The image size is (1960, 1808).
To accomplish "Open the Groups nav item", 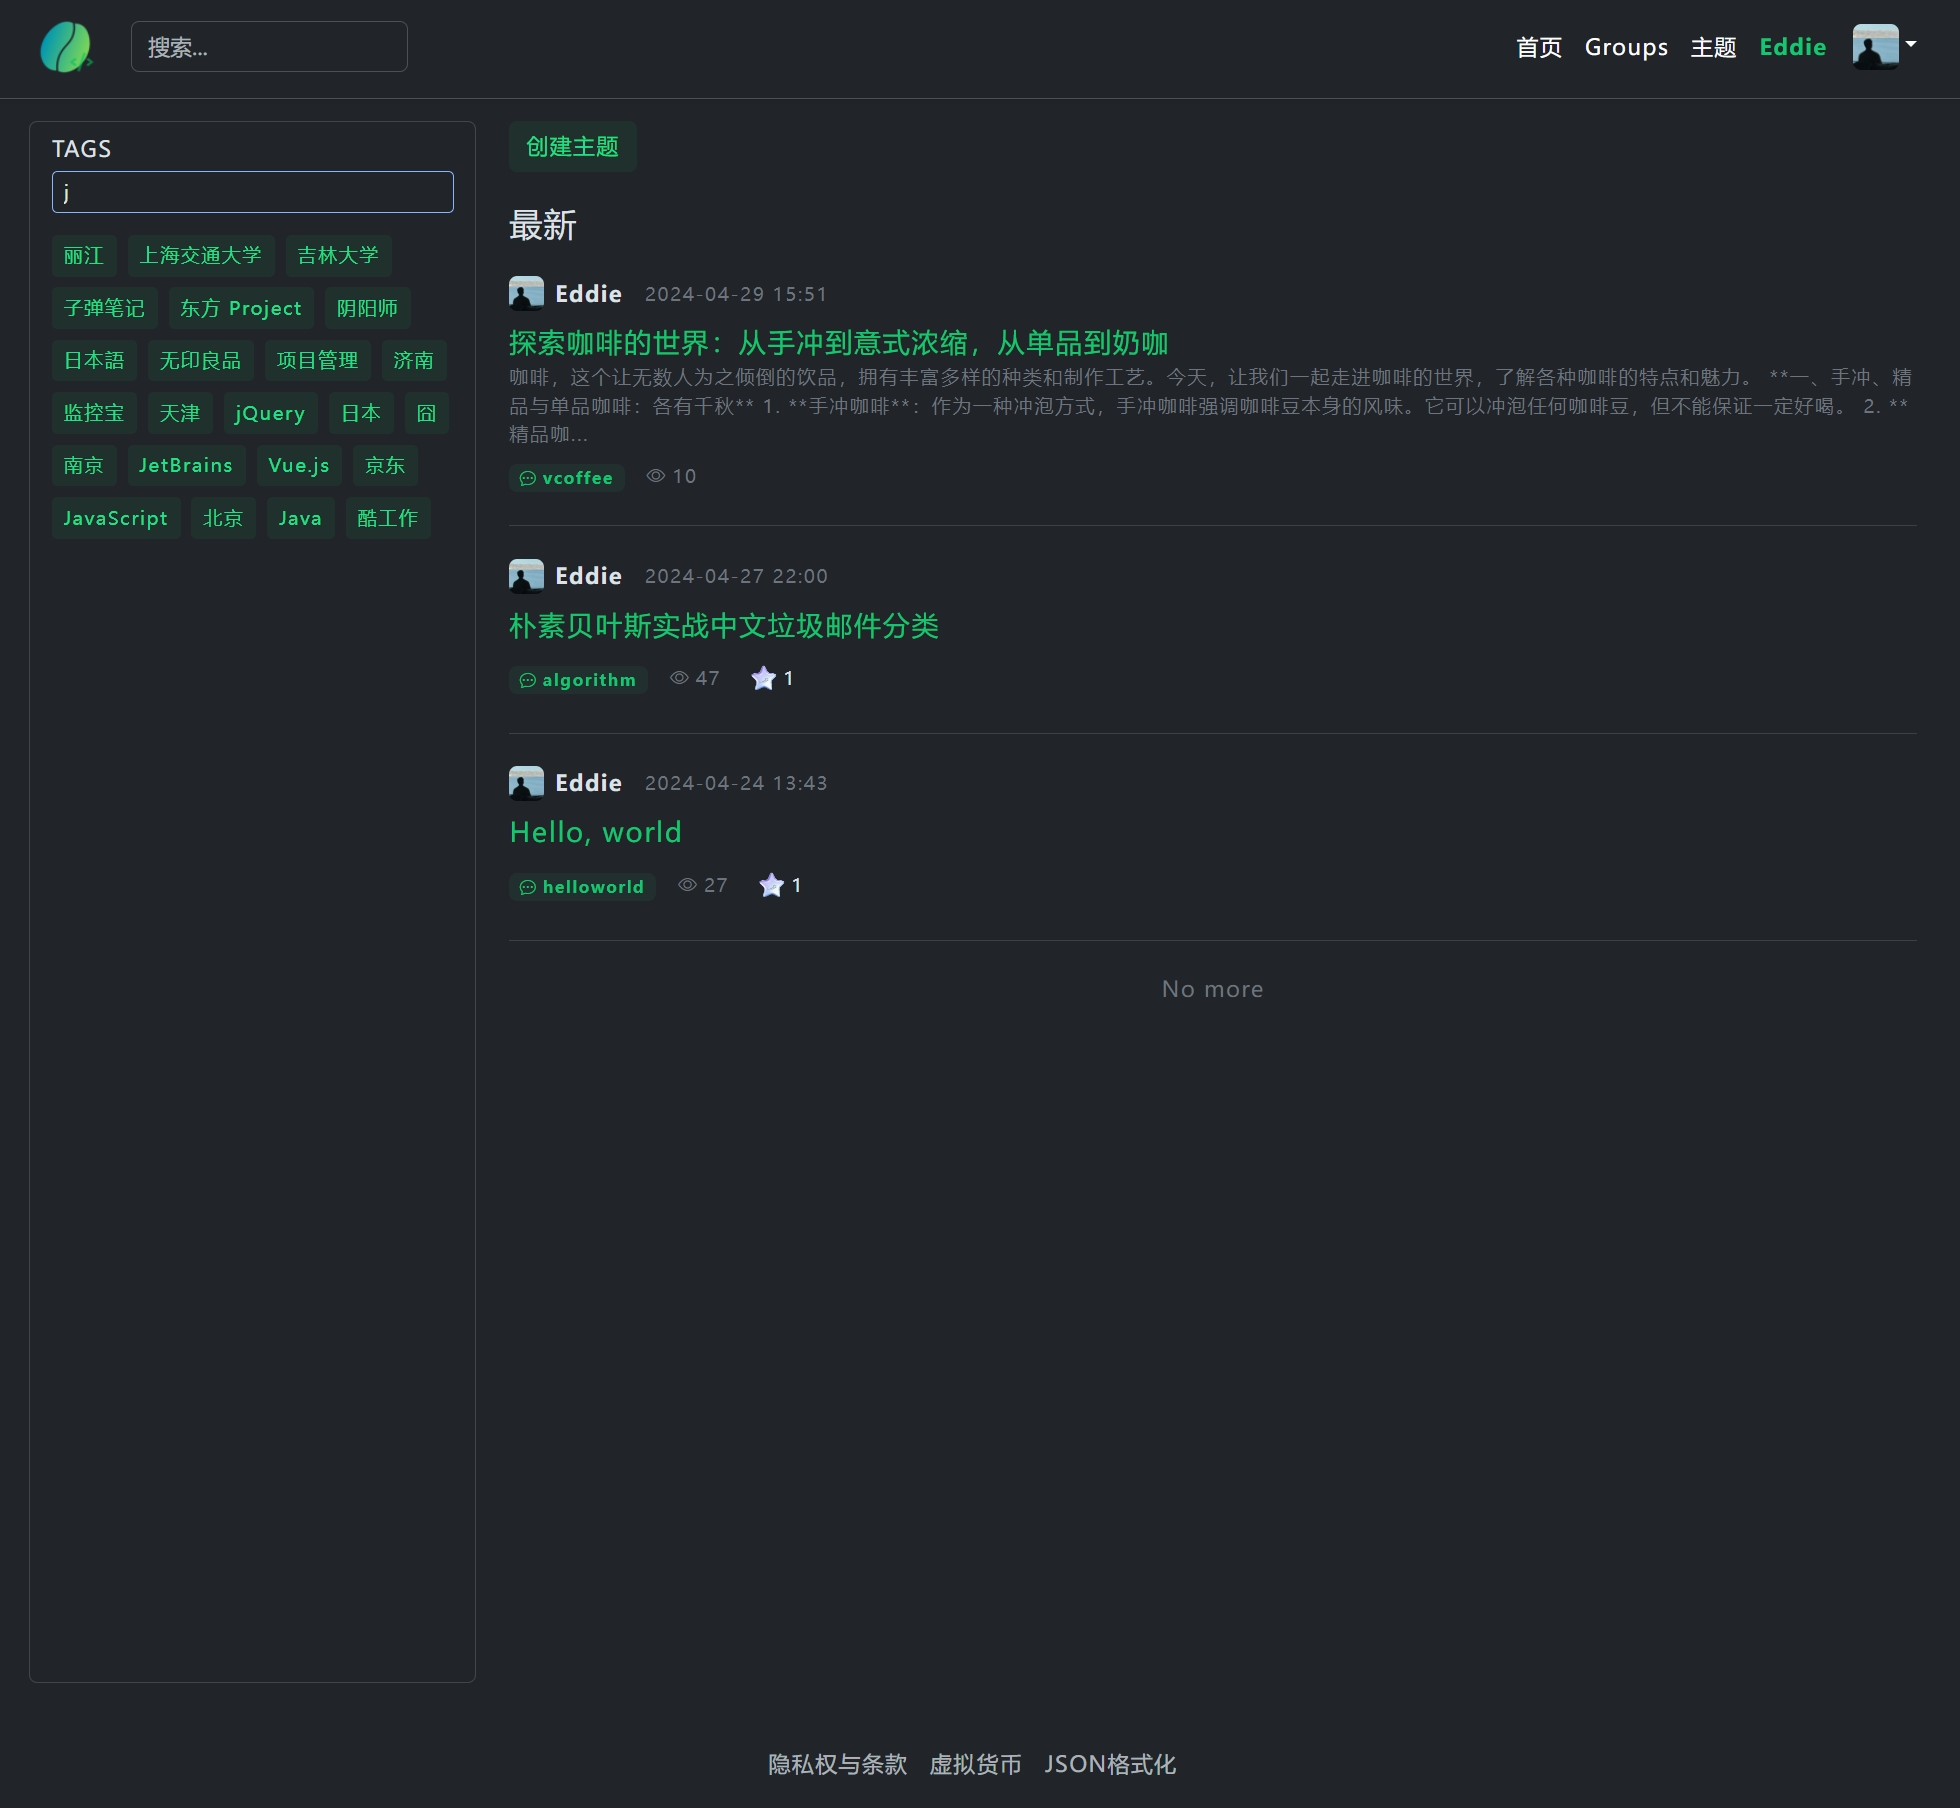I will pyautogui.click(x=1626, y=47).
